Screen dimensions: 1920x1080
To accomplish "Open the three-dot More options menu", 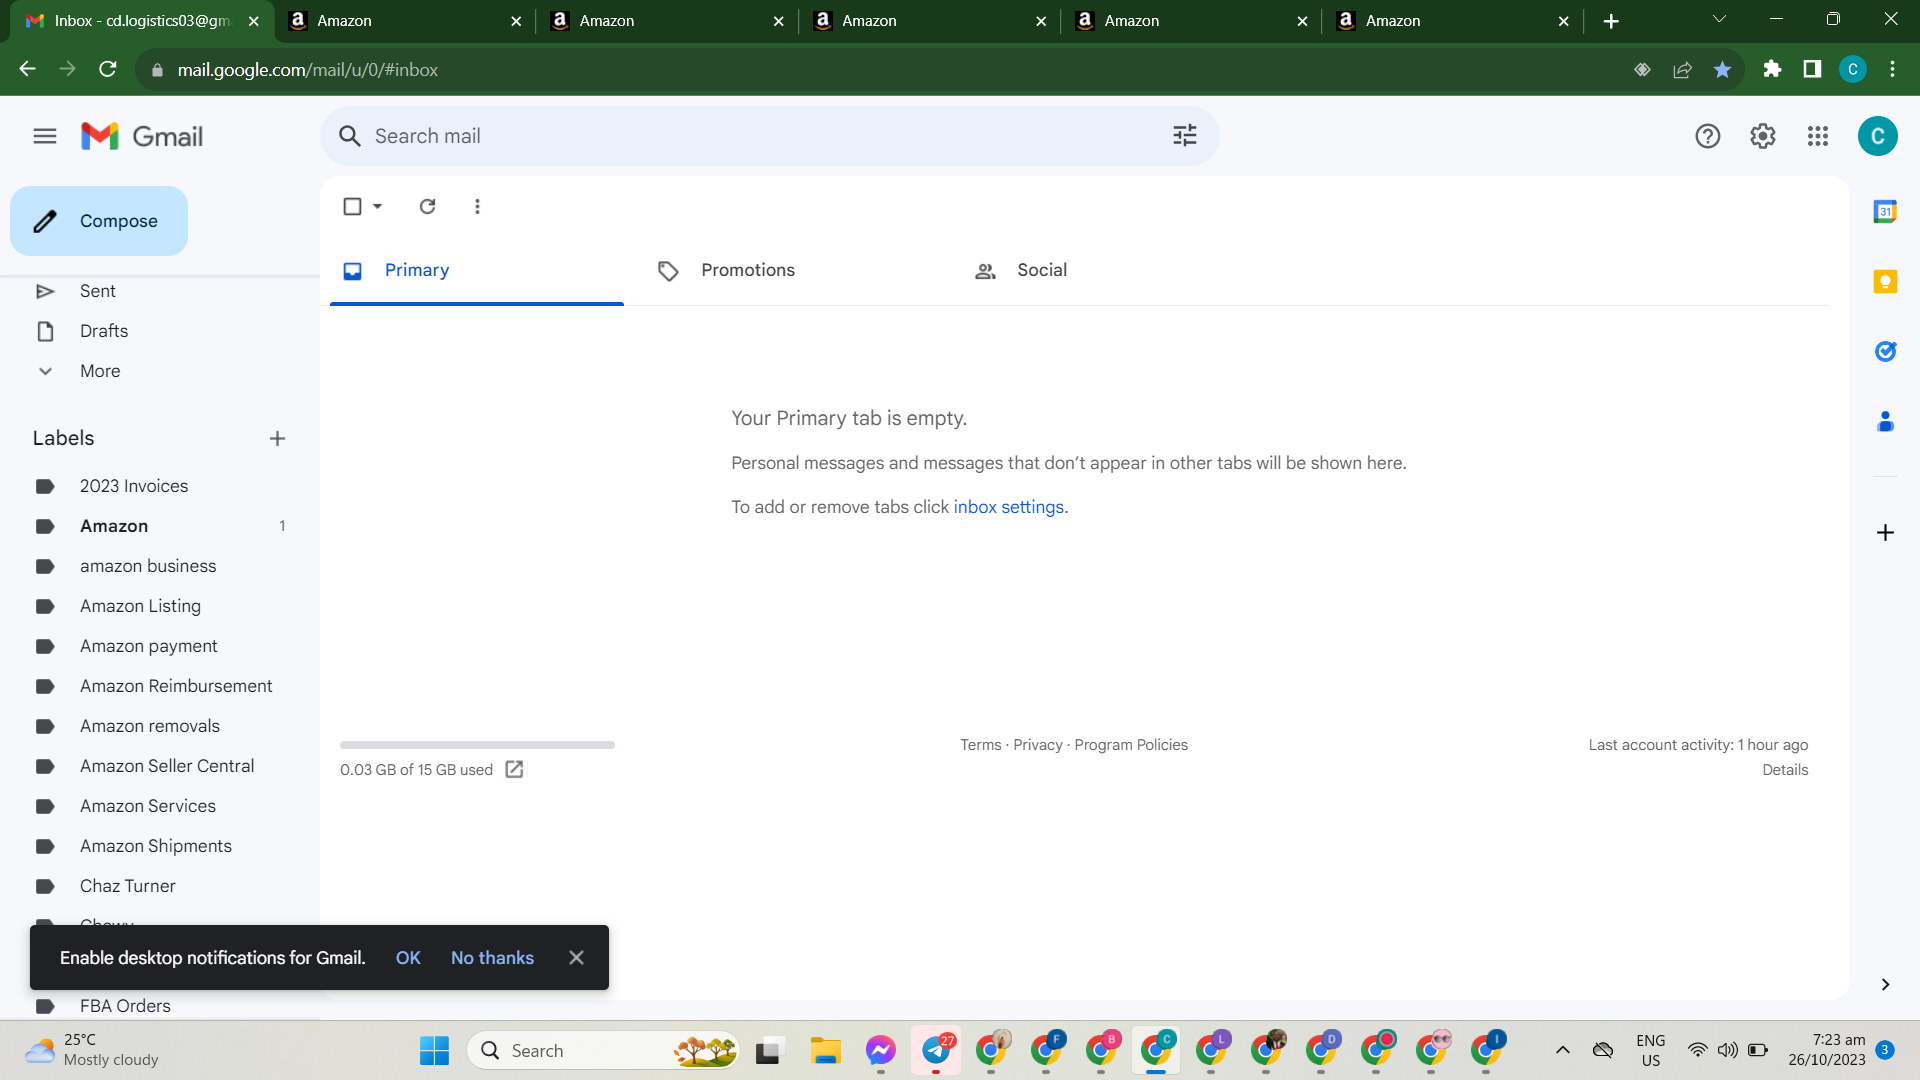I will tap(477, 206).
